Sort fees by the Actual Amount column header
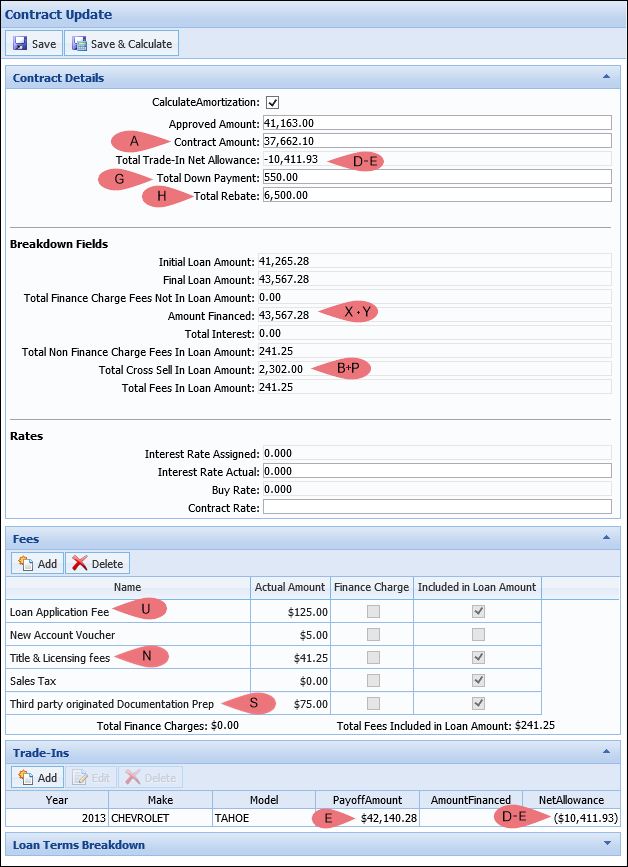 pos(290,587)
